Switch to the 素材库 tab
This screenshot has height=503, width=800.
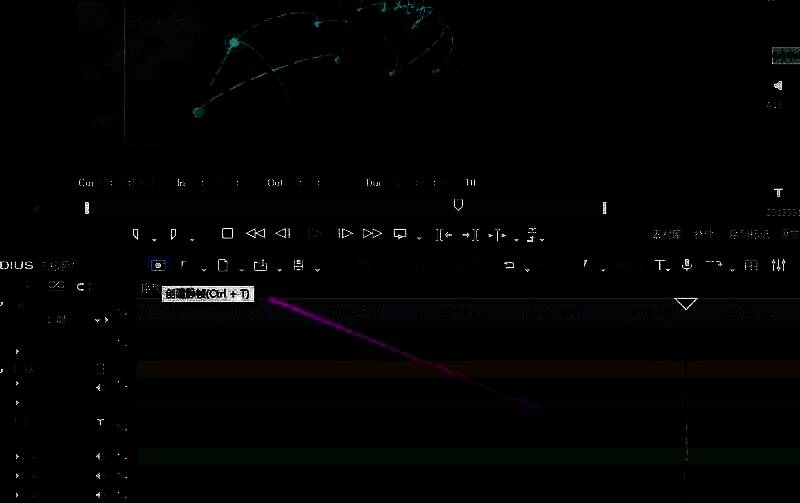(x=665, y=234)
